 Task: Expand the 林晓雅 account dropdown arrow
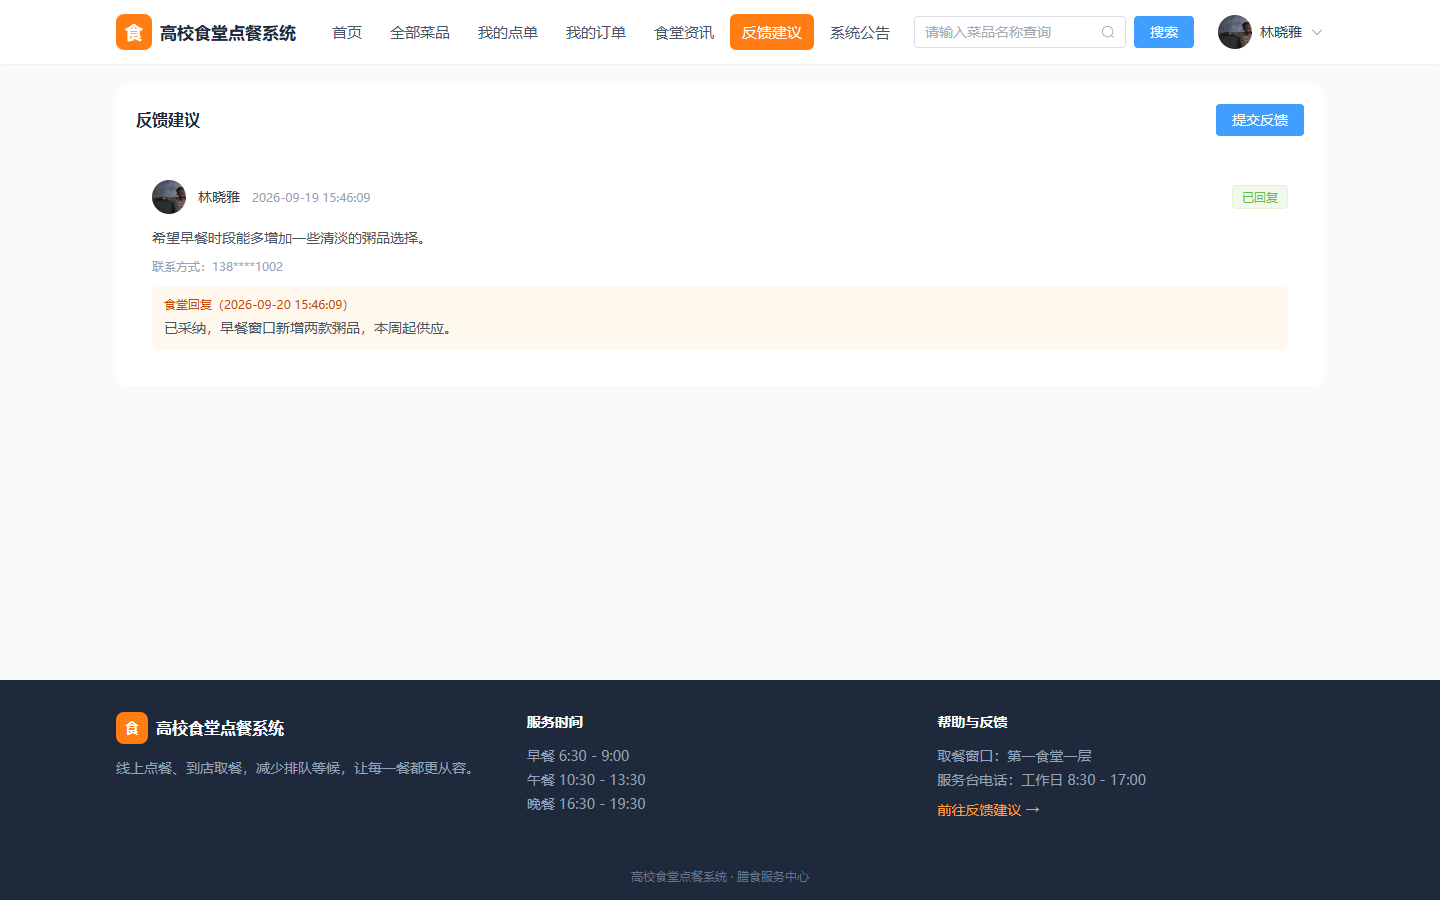[x=1317, y=32]
